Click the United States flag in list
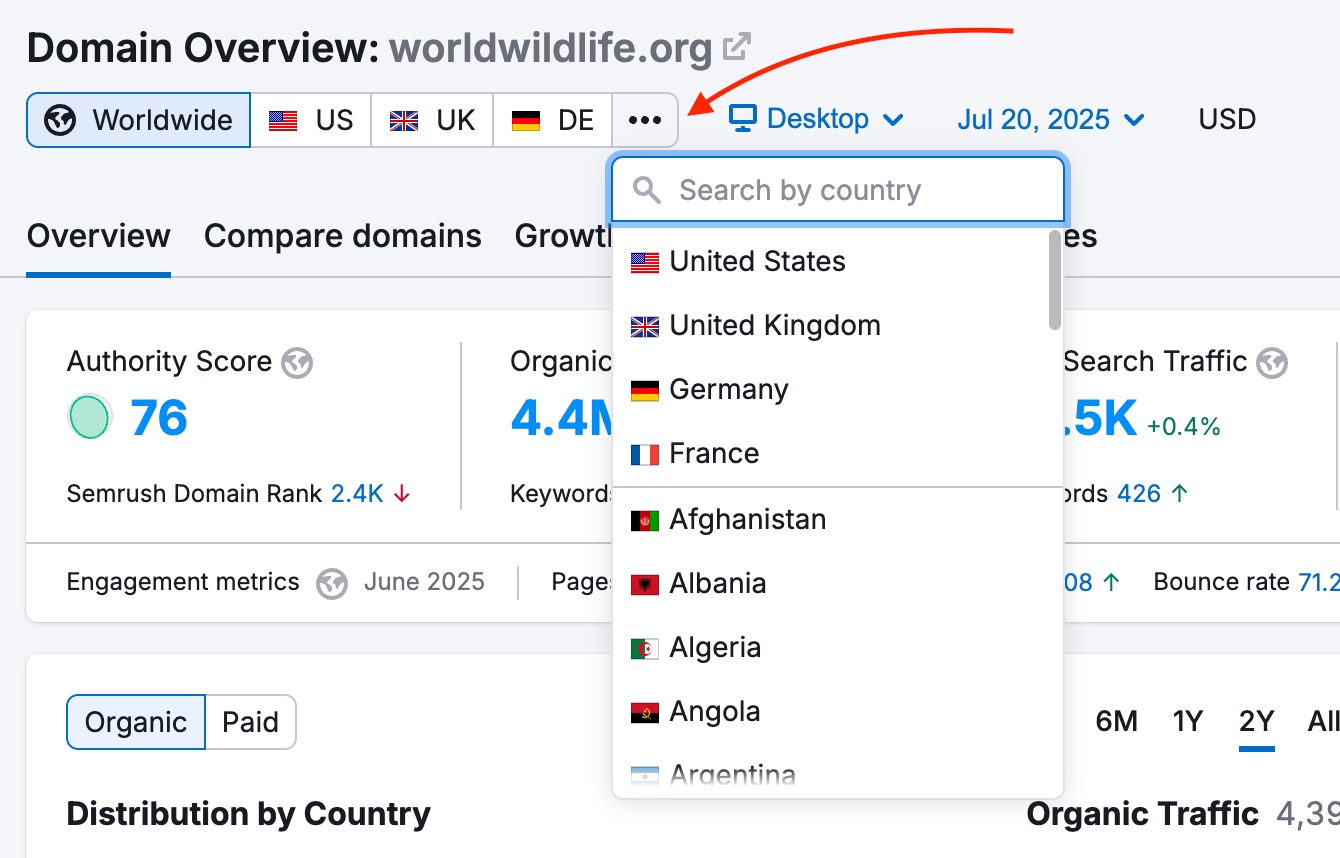 pos(645,263)
